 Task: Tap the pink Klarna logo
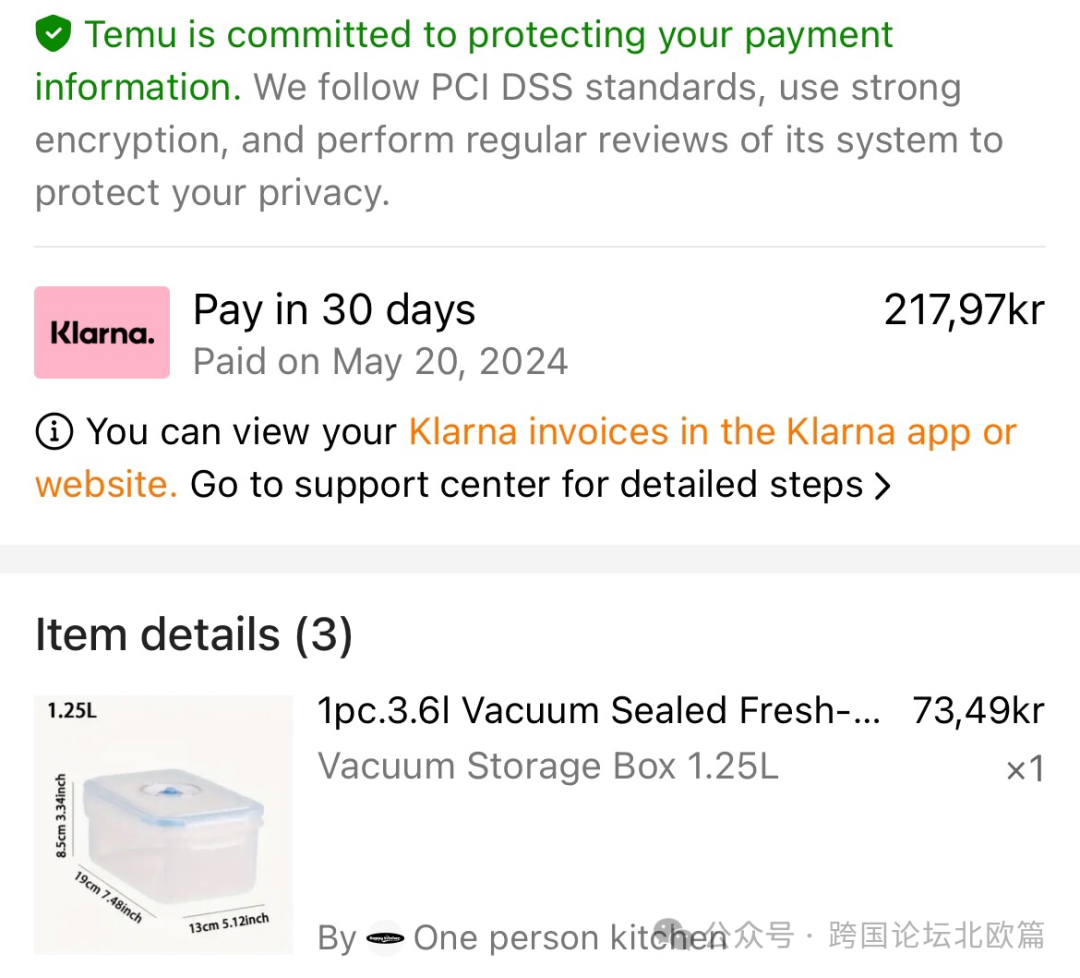102,332
